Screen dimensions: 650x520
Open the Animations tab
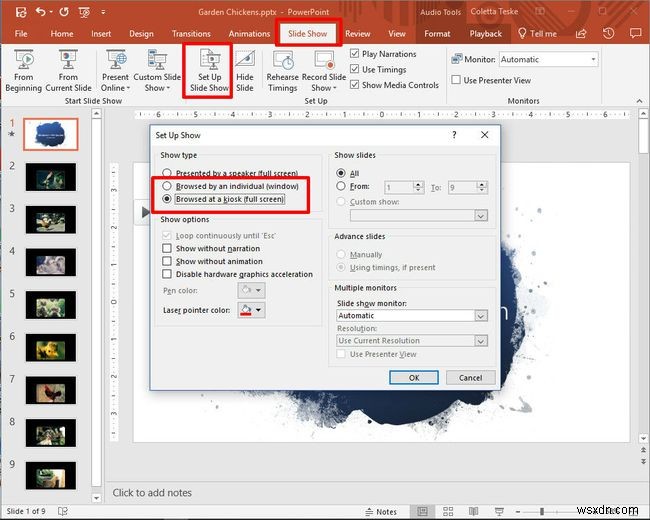[x=249, y=34]
